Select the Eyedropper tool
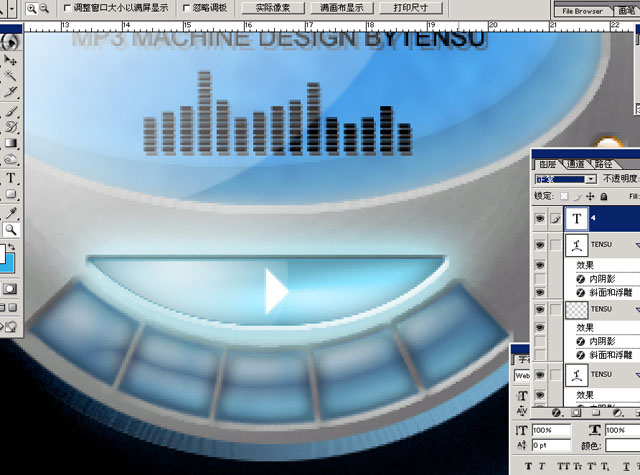The image size is (640, 475). tap(10, 213)
